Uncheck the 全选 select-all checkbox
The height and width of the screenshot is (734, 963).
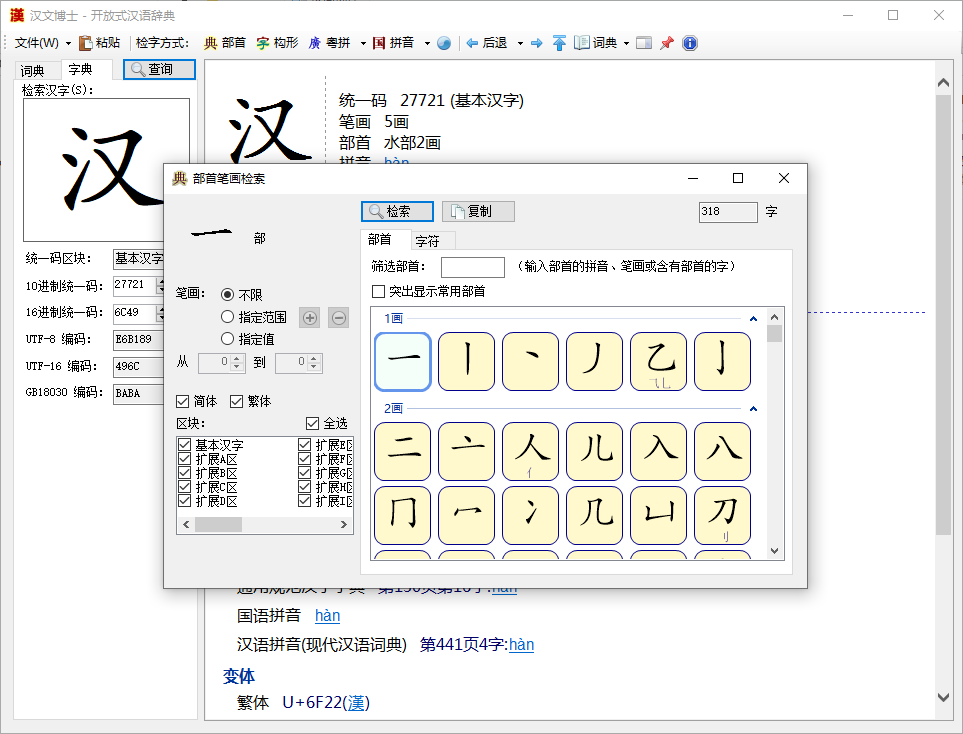coord(313,423)
